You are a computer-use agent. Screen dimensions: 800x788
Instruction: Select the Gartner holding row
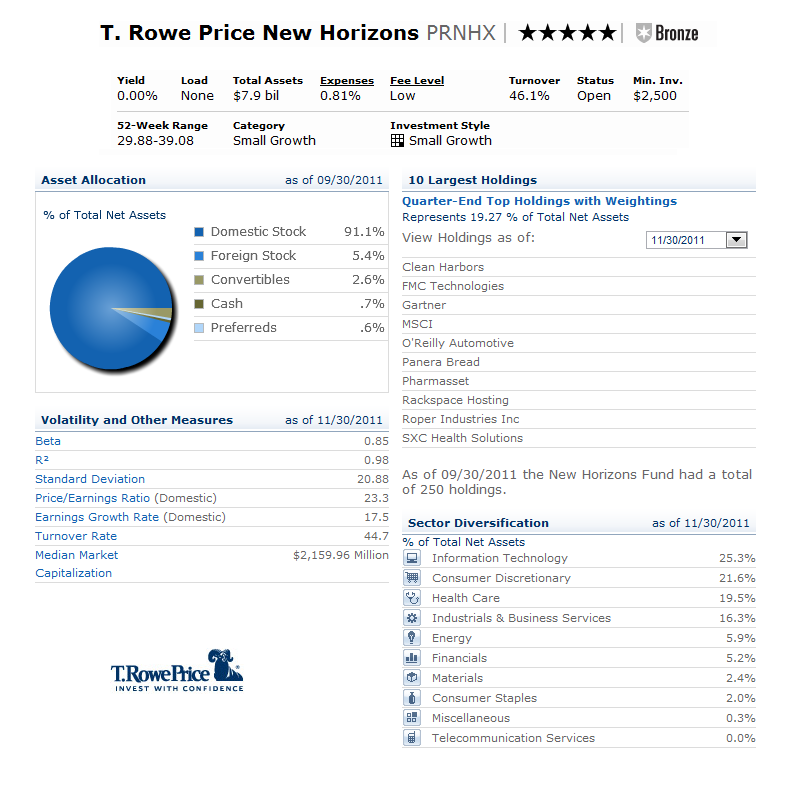pos(579,305)
